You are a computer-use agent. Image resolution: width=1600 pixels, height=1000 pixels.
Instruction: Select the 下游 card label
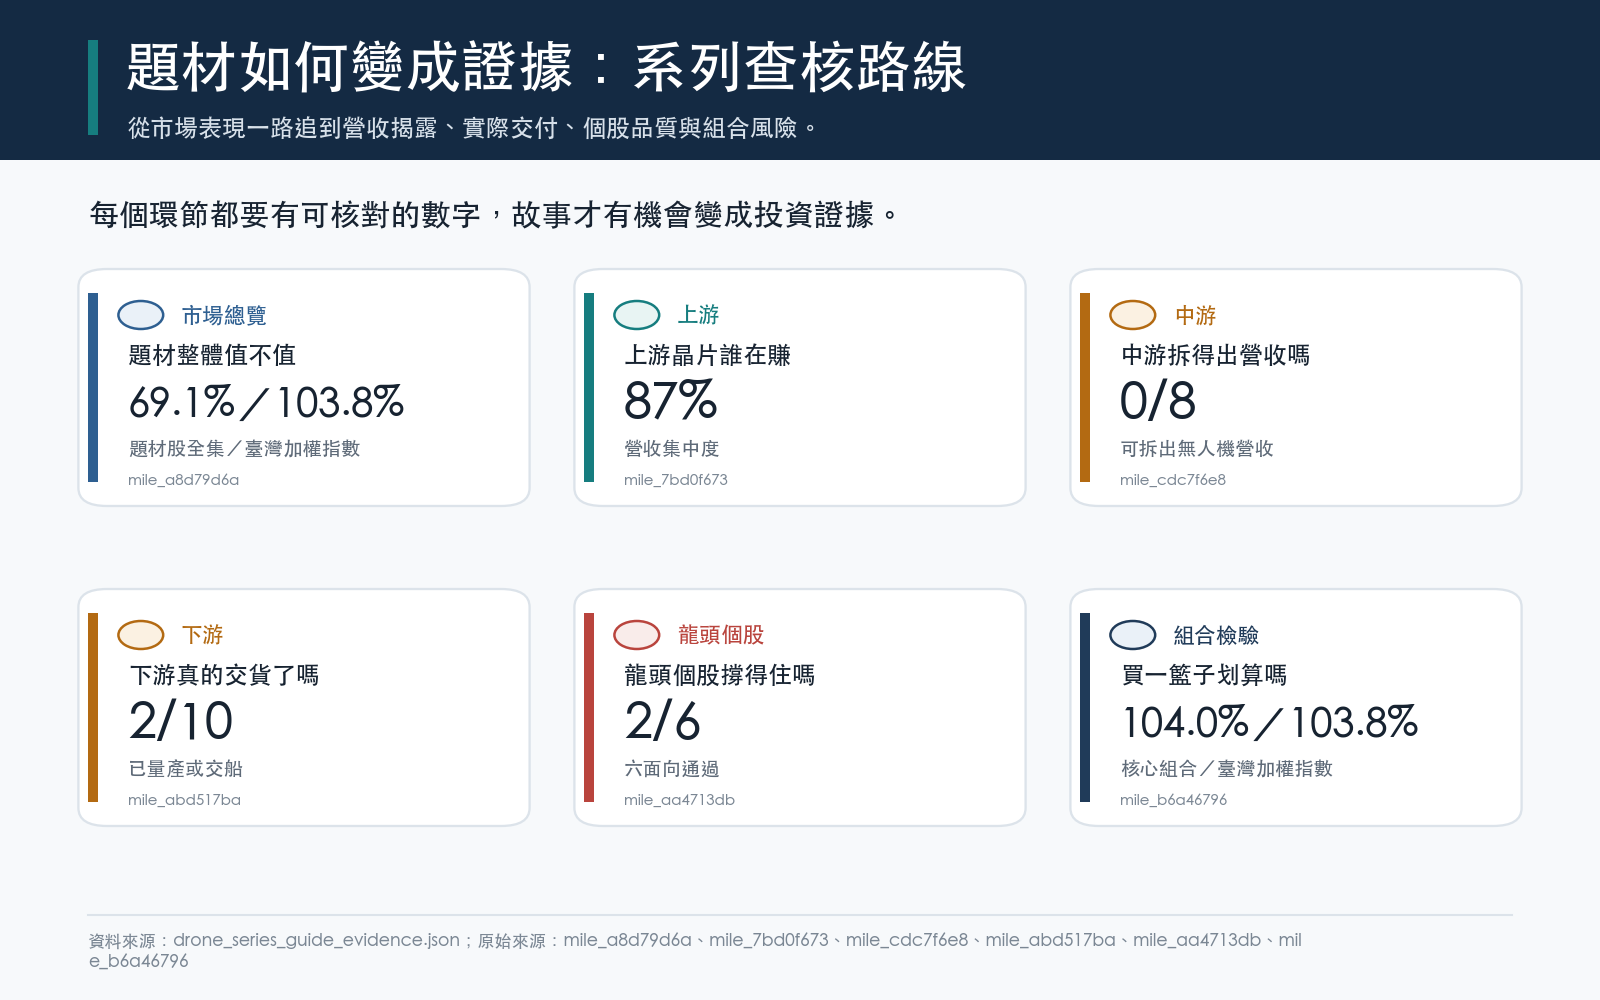click(x=202, y=635)
